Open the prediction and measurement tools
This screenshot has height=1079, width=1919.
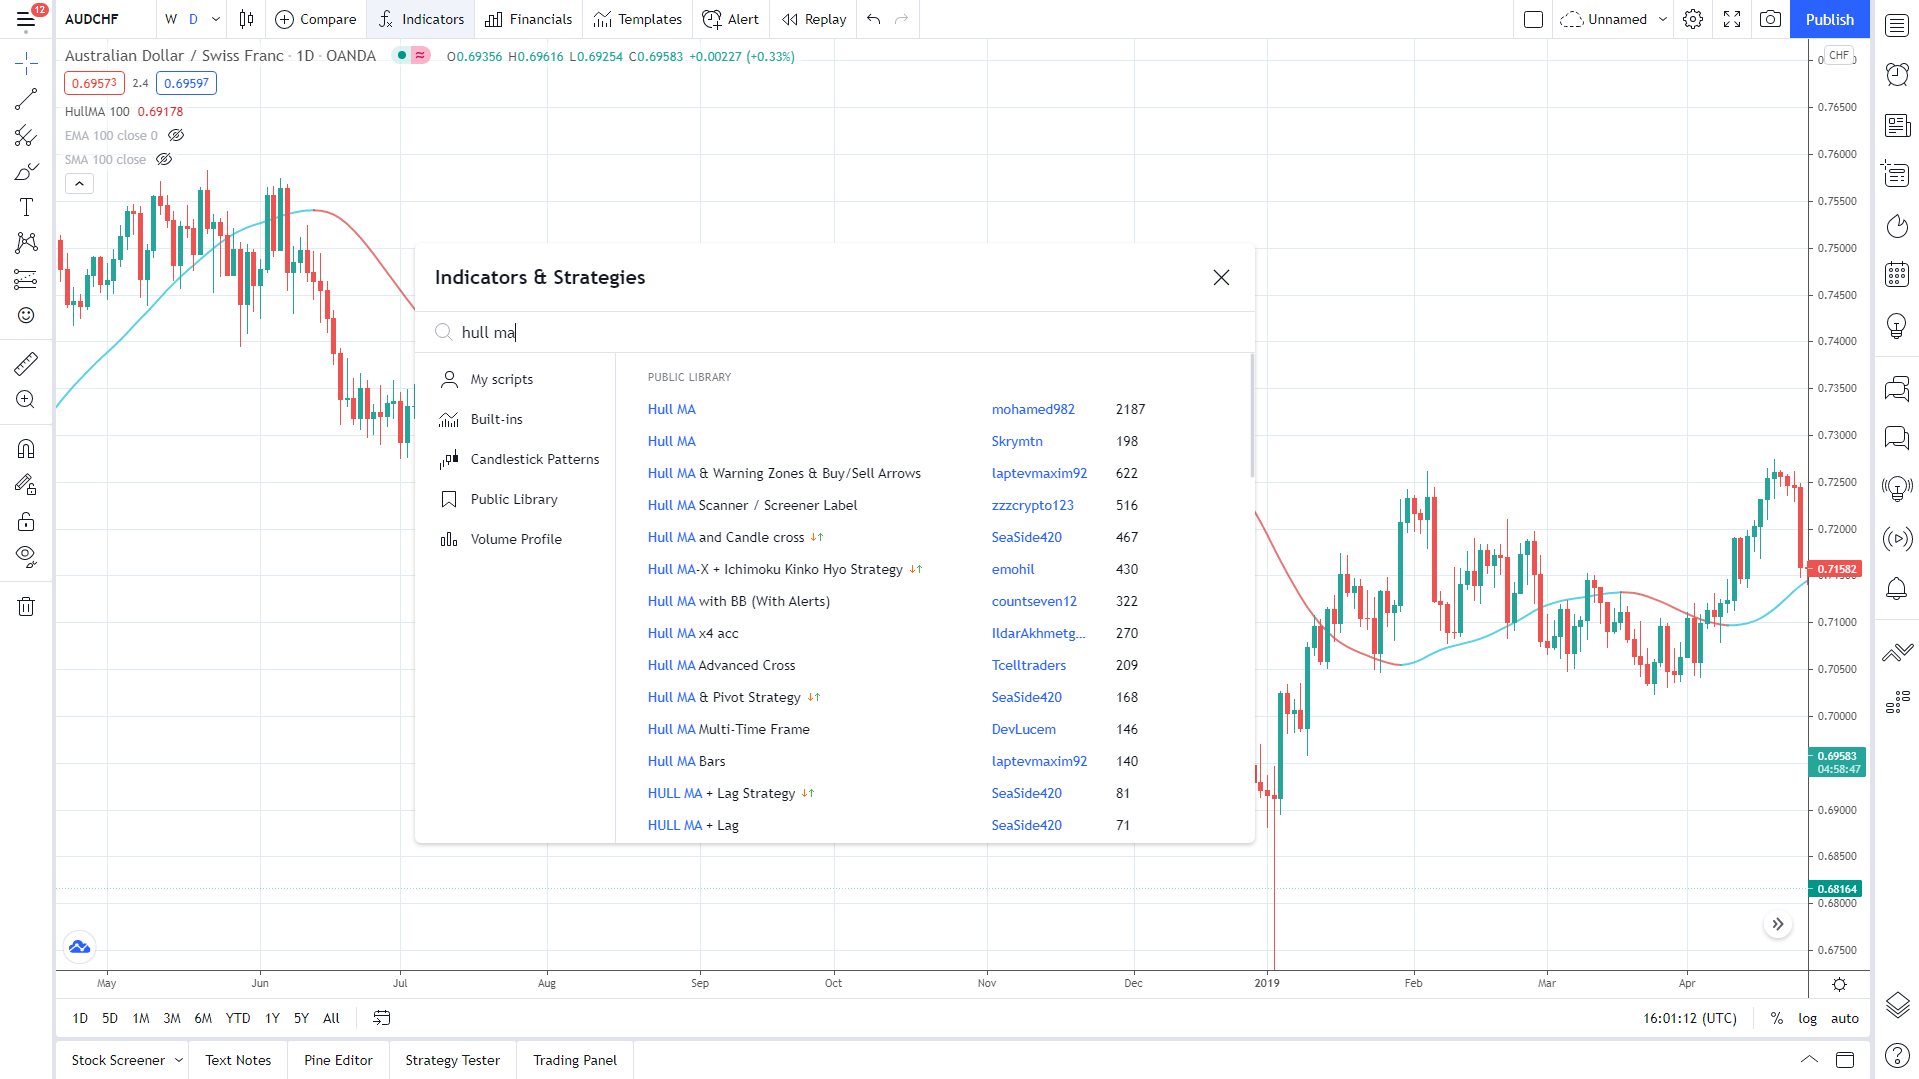26,279
